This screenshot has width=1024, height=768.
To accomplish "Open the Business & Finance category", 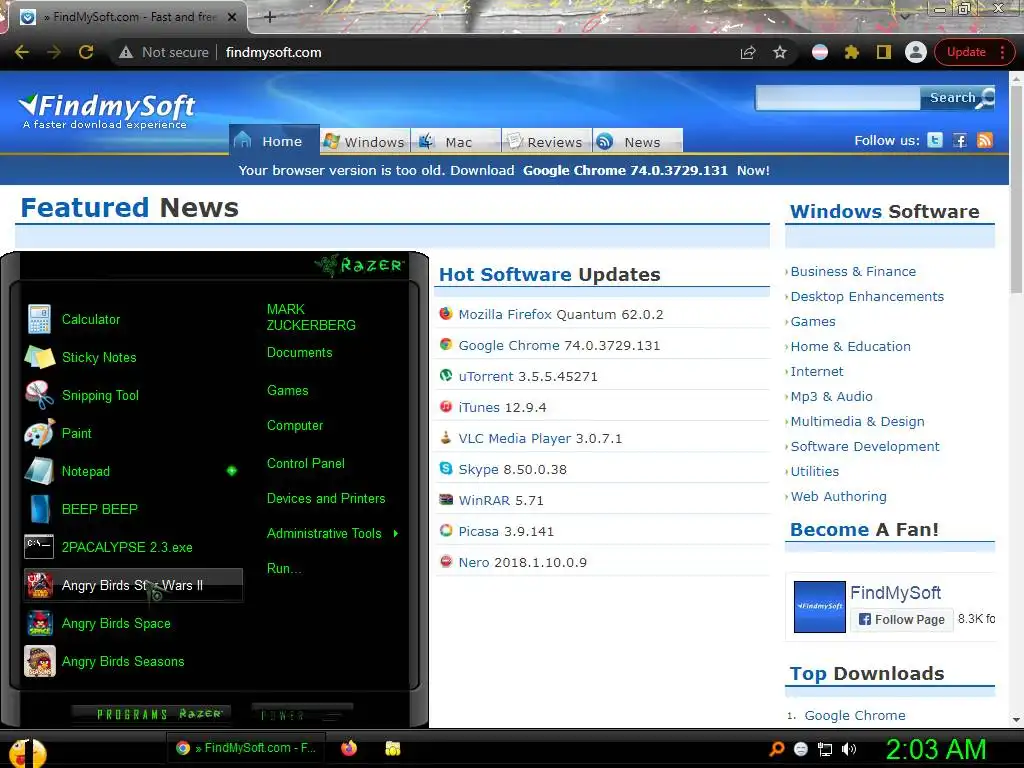I will [853, 272].
